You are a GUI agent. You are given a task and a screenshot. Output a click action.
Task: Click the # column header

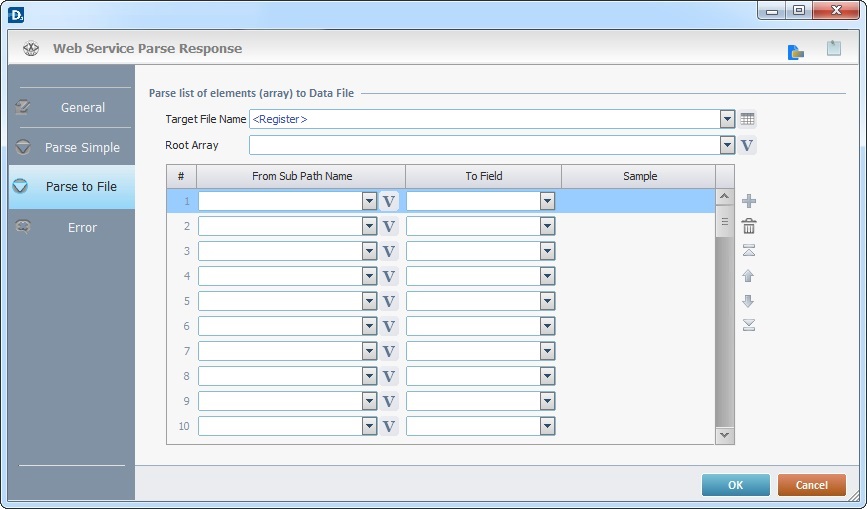tap(181, 176)
